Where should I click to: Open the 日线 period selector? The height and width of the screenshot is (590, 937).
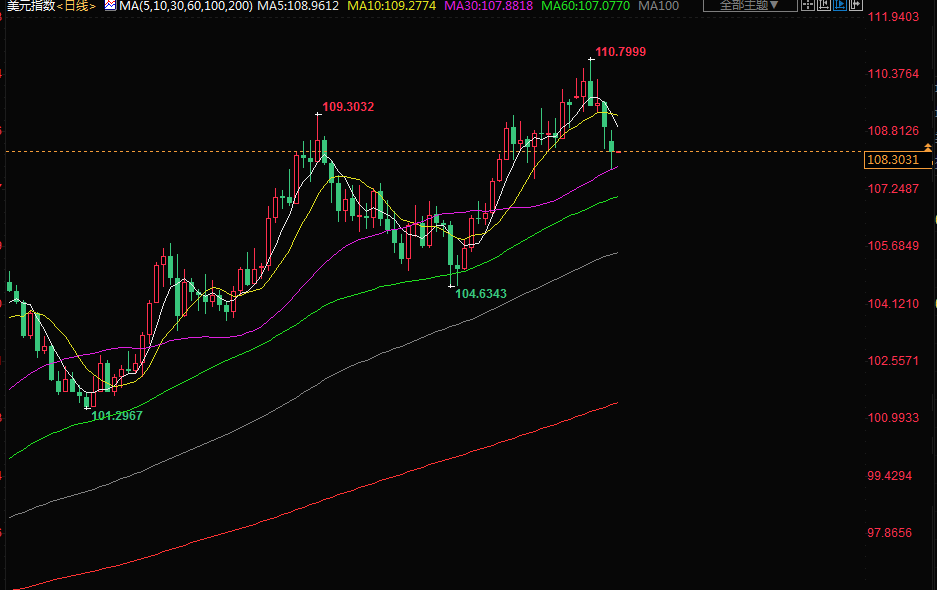click(x=77, y=6)
